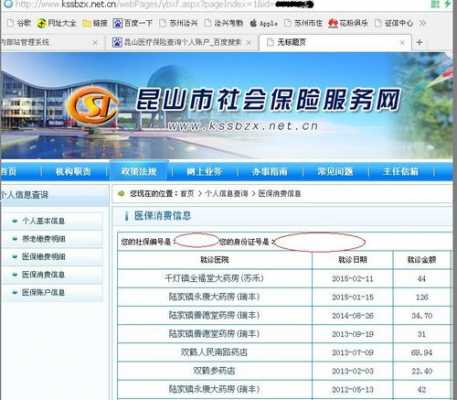Open the 链接 bookmarks folder

click(95, 23)
